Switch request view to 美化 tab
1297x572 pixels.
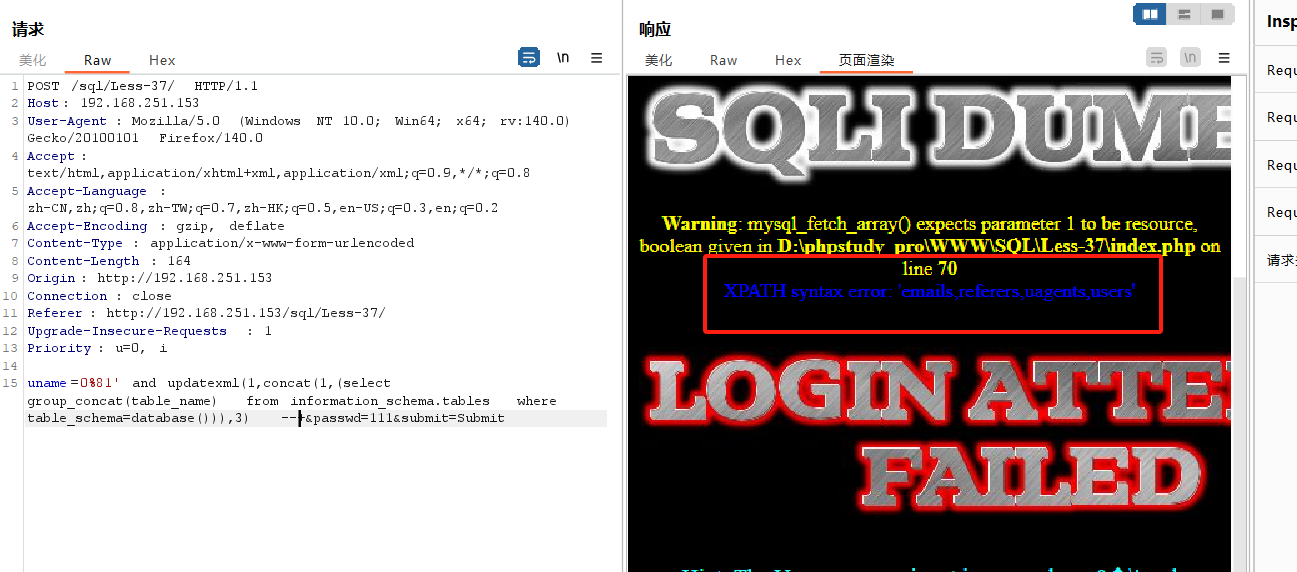(32, 60)
